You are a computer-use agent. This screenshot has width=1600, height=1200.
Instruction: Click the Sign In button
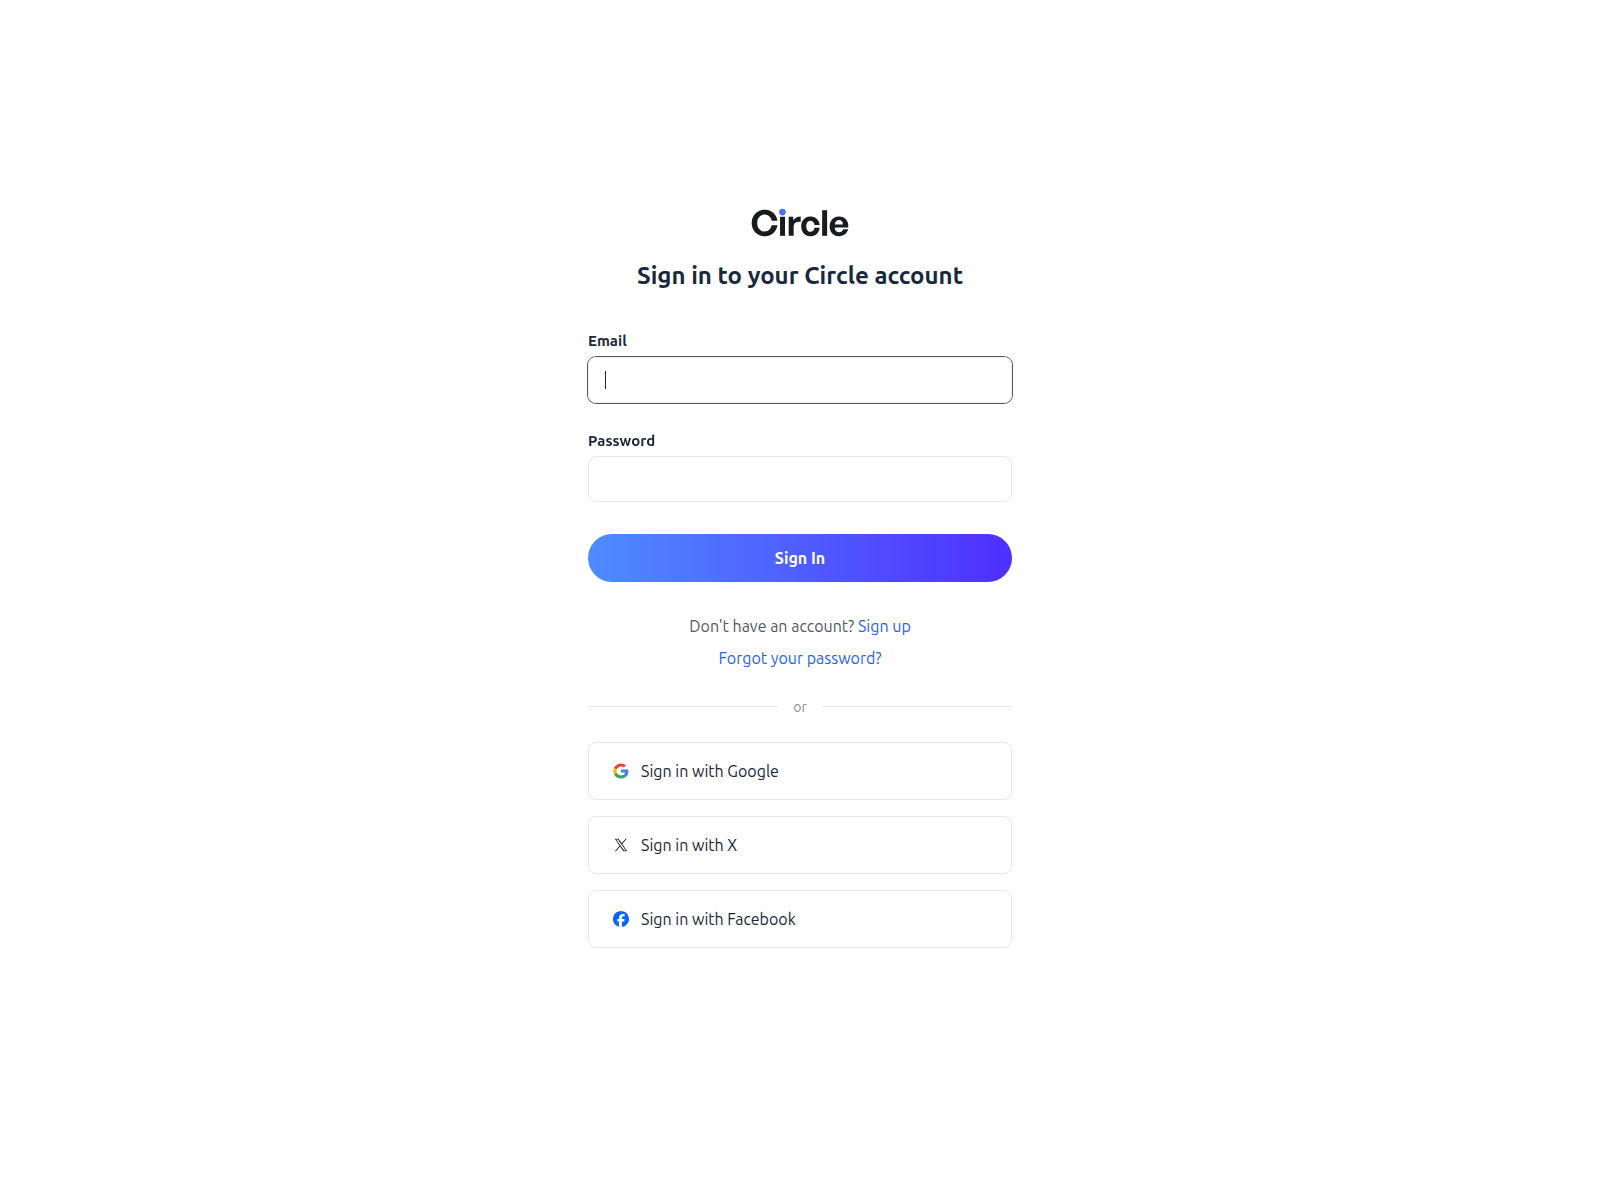(x=799, y=557)
